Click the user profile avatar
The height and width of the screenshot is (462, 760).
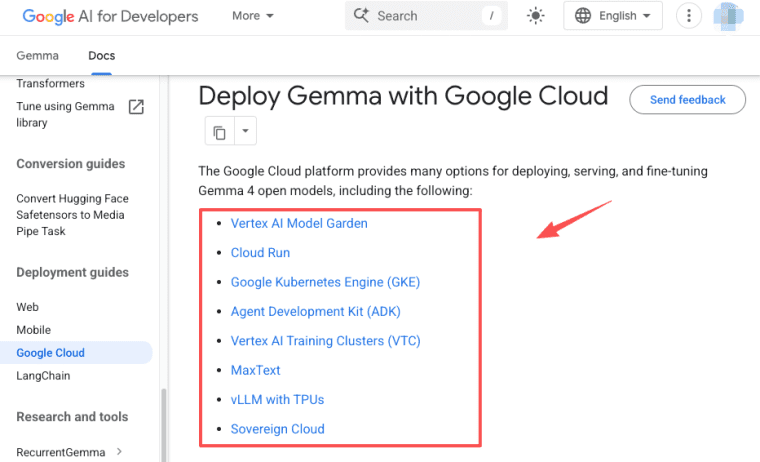pos(728,16)
